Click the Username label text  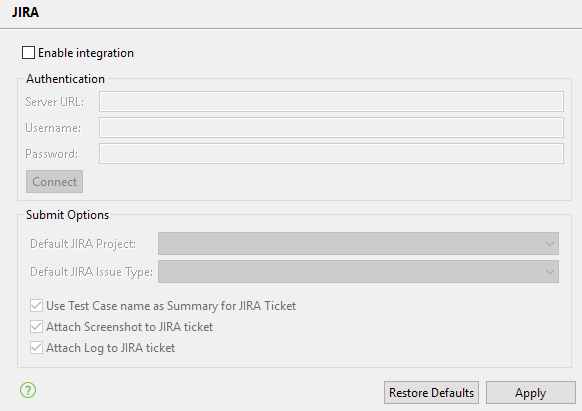pyautogui.click(x=53, y=128)
